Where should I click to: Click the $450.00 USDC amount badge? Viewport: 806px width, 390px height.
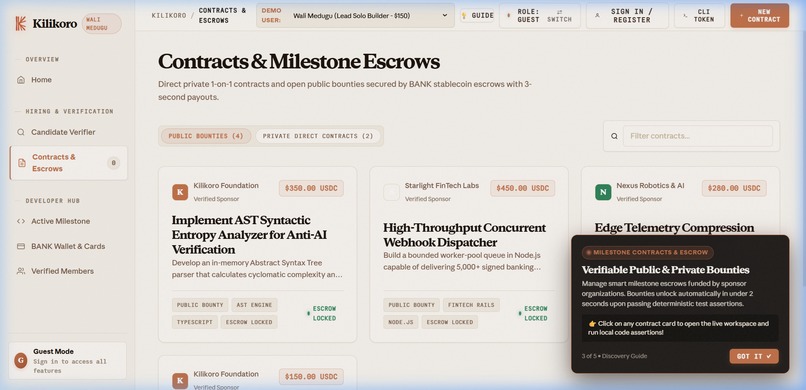coord(522,188)
